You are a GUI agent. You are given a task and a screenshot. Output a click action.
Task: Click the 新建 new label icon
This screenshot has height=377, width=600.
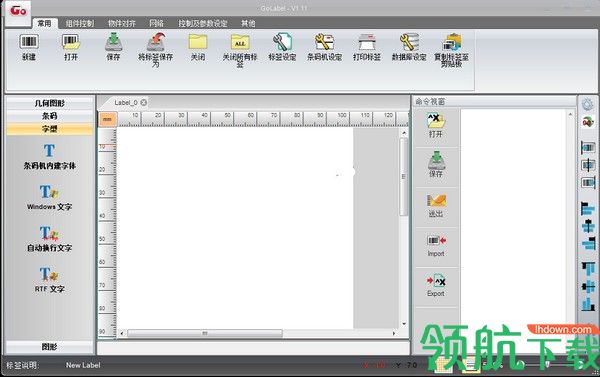(x=29, y=42)
